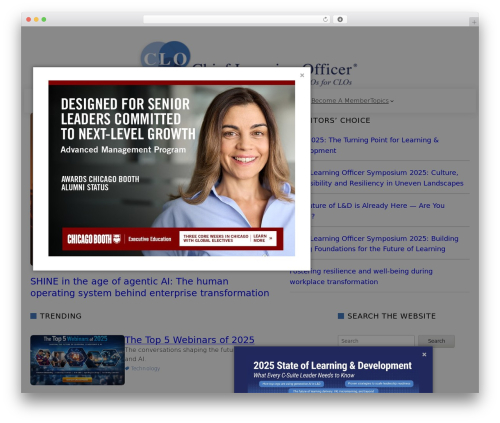Open the 2025 State of Learning & Development banner
Image resolution: width=500 pixels, height=423 pixels.
[333, 370]
